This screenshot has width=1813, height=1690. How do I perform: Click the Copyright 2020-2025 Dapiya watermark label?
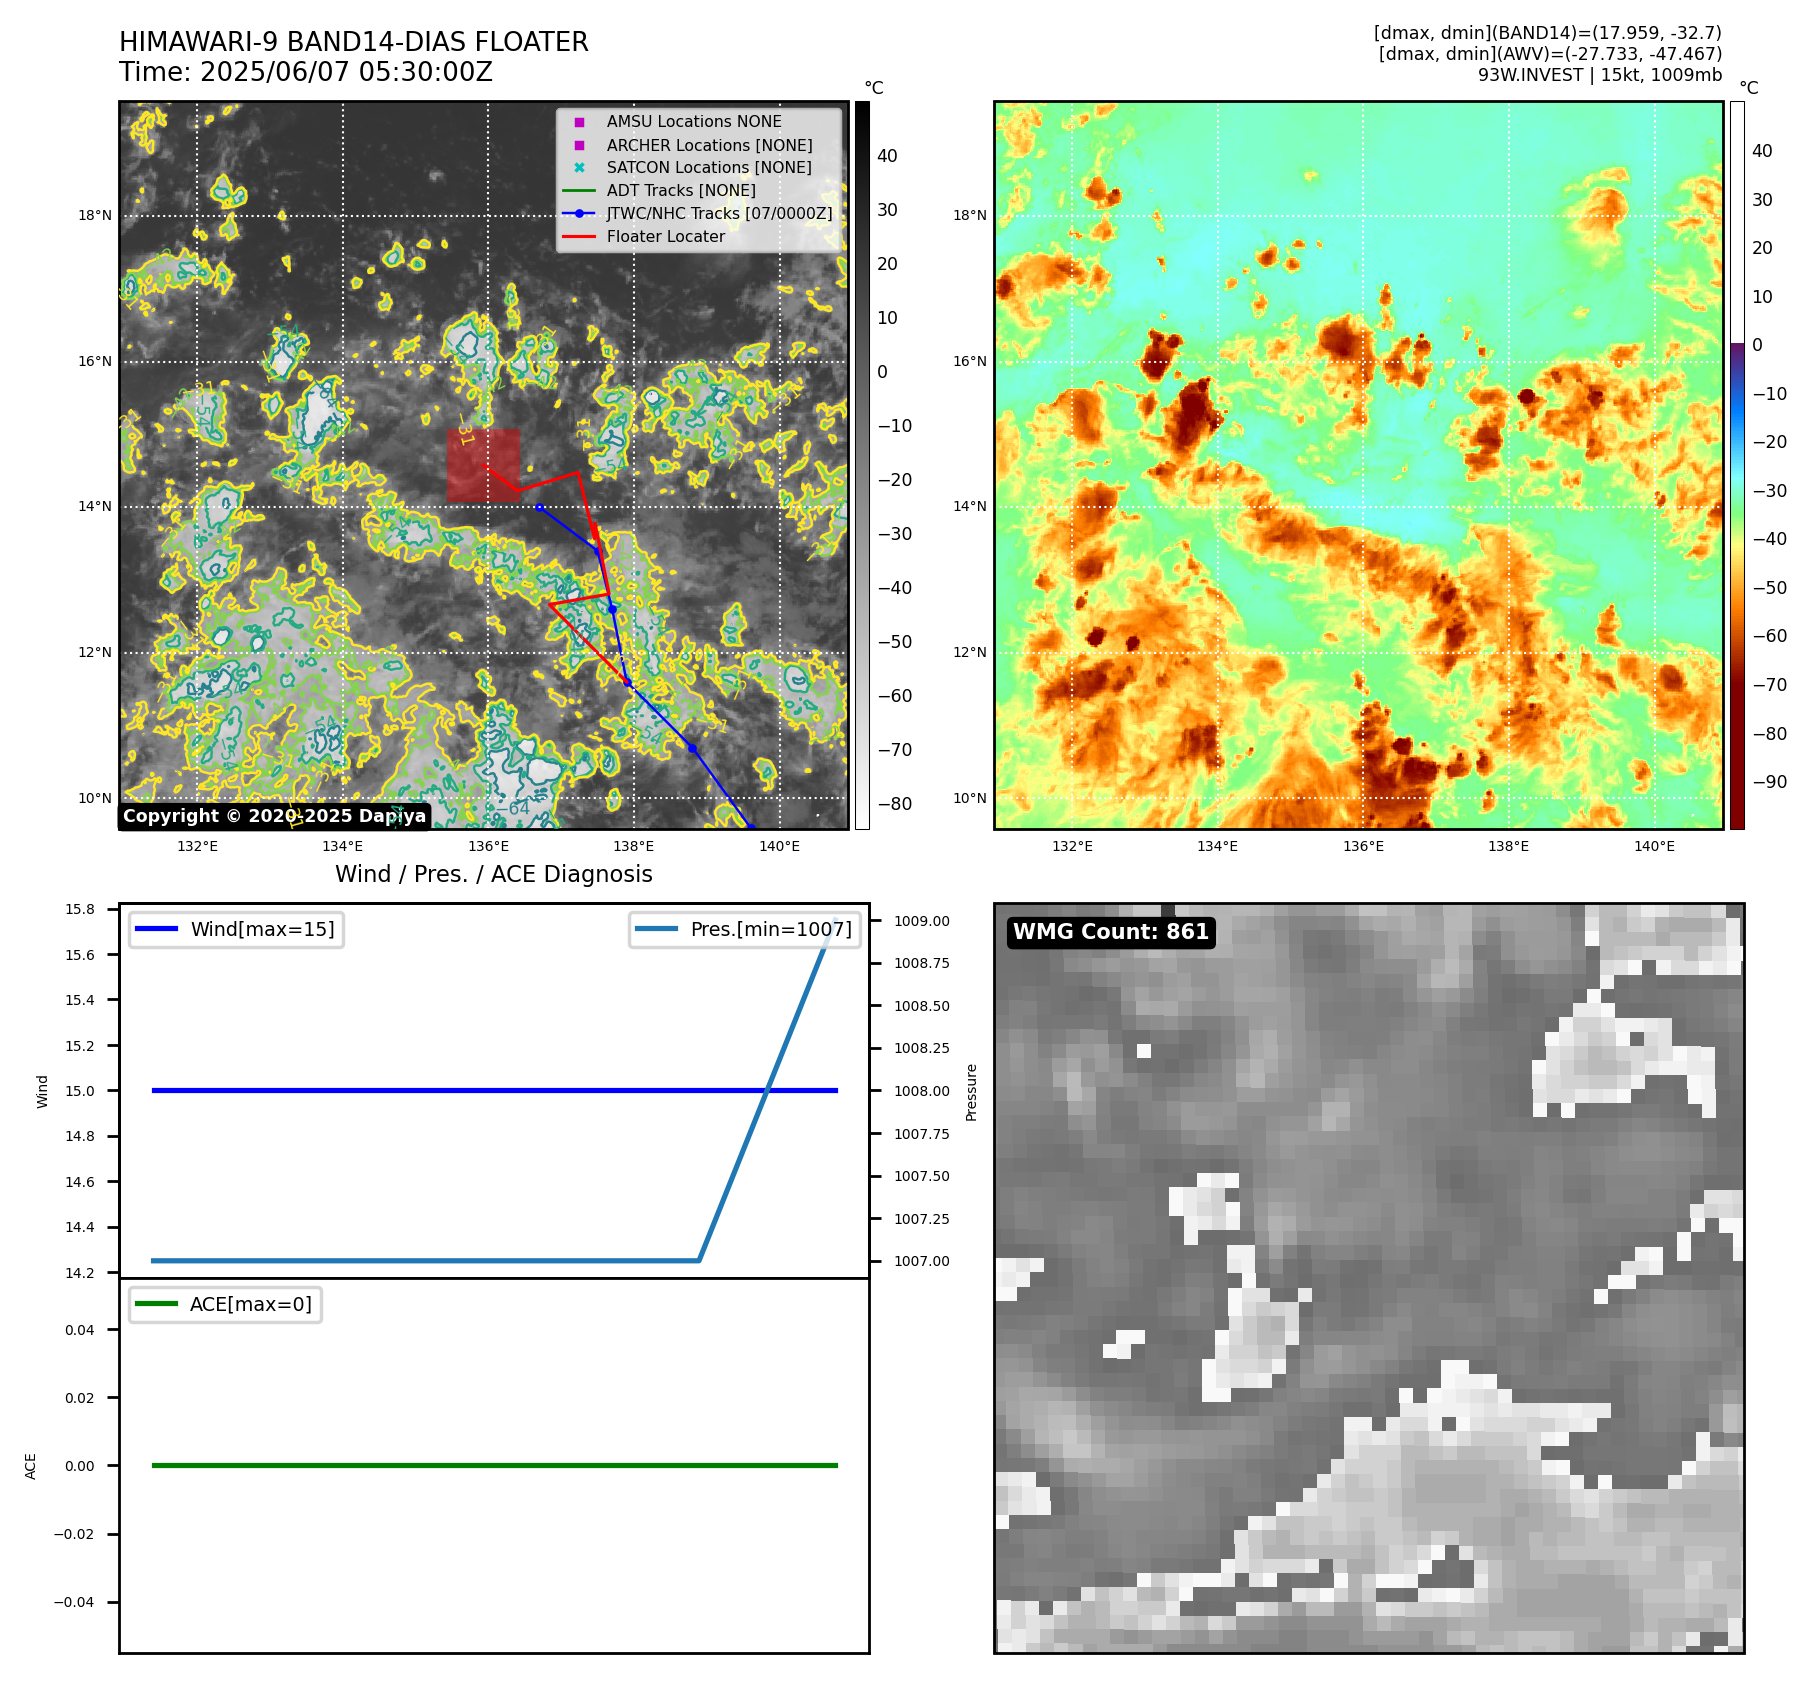(275, 816)
